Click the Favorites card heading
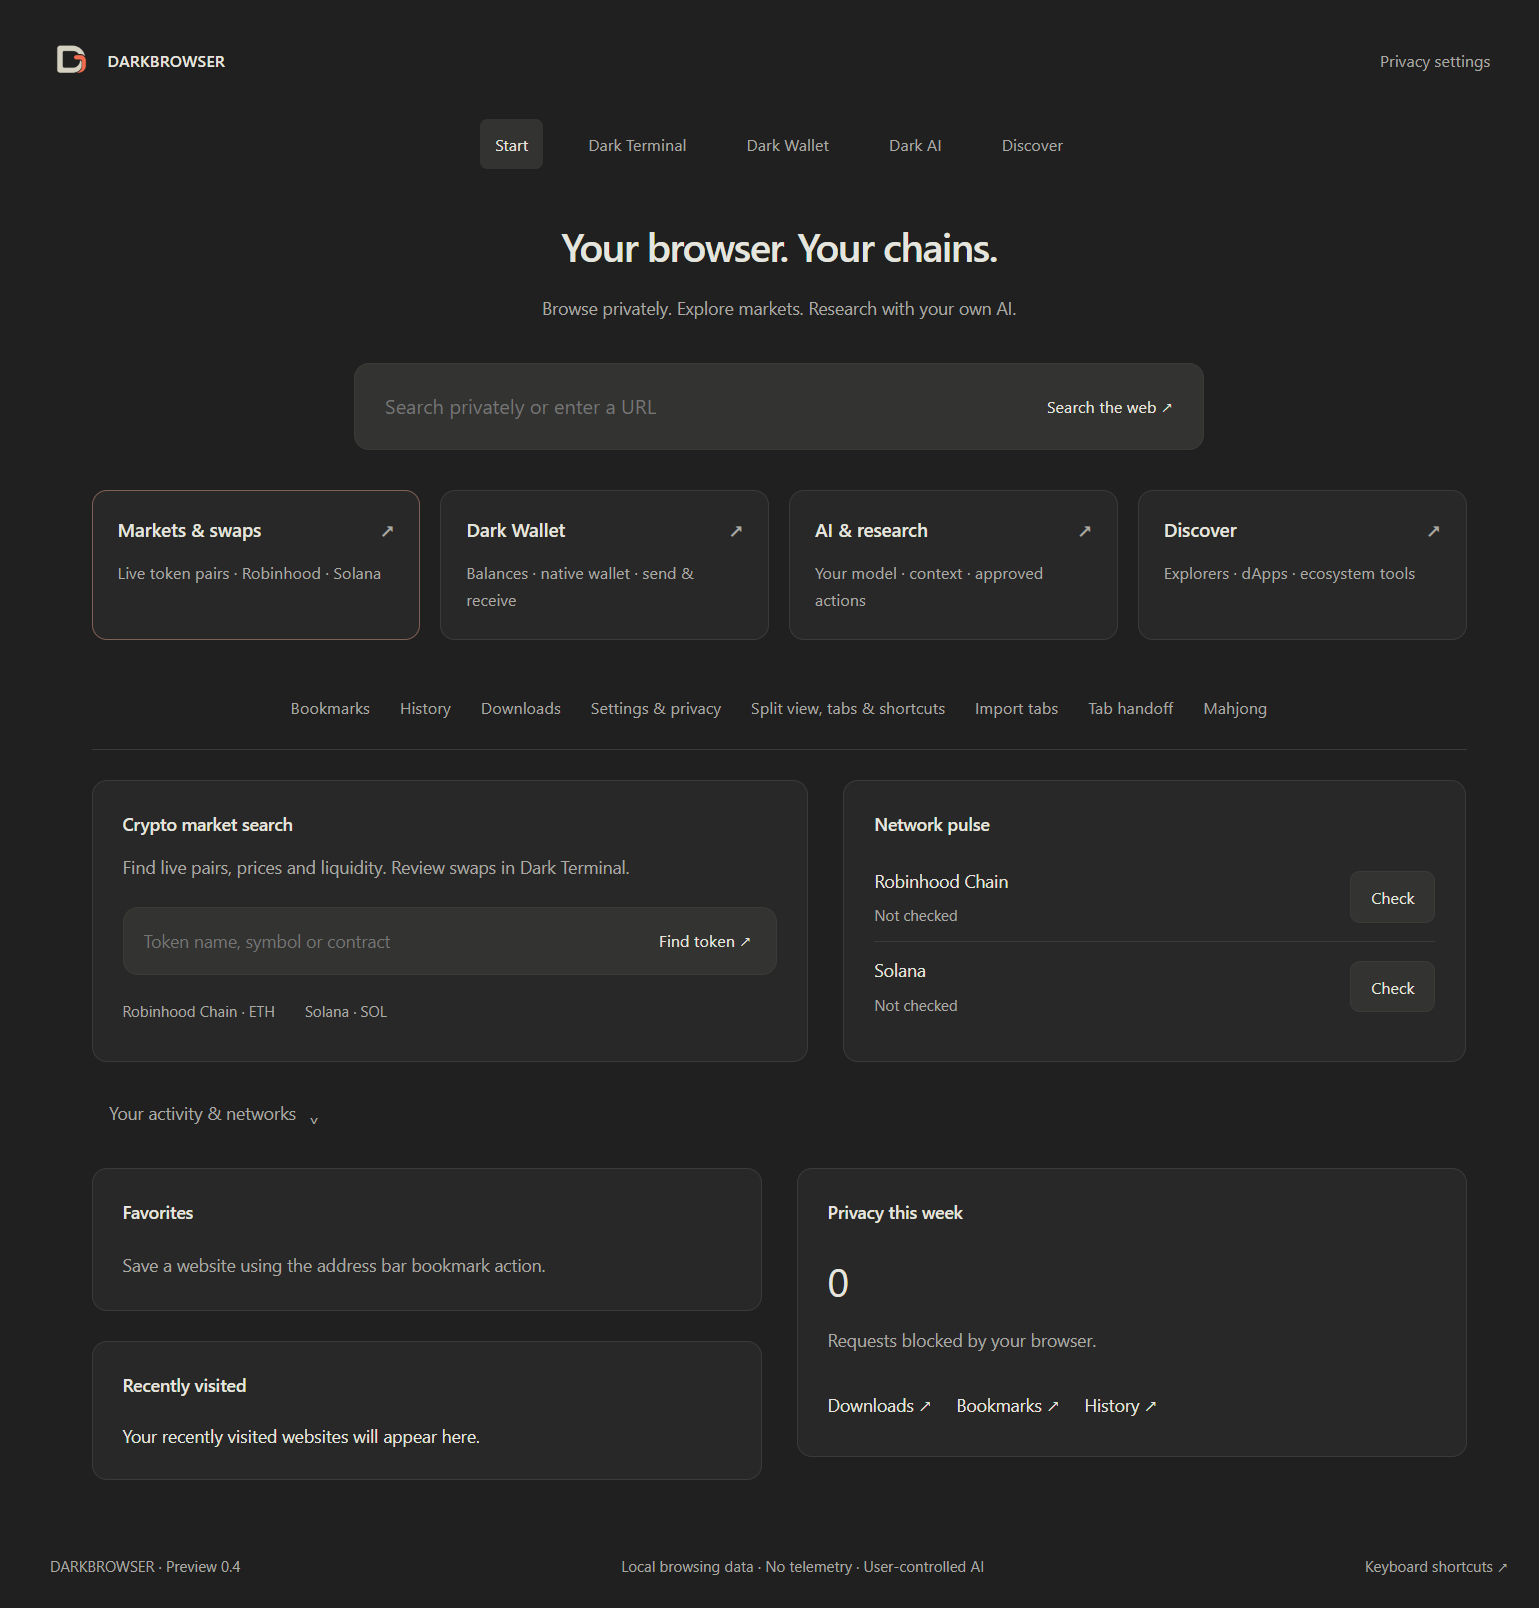Screen dimensions: 1539x1608 (158, 1213)
